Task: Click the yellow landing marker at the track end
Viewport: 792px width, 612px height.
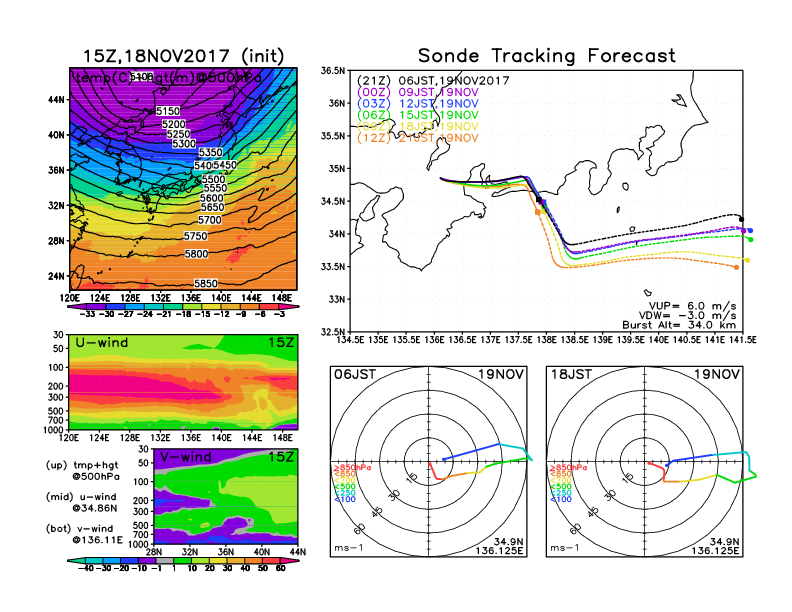Action: point(747,260)
